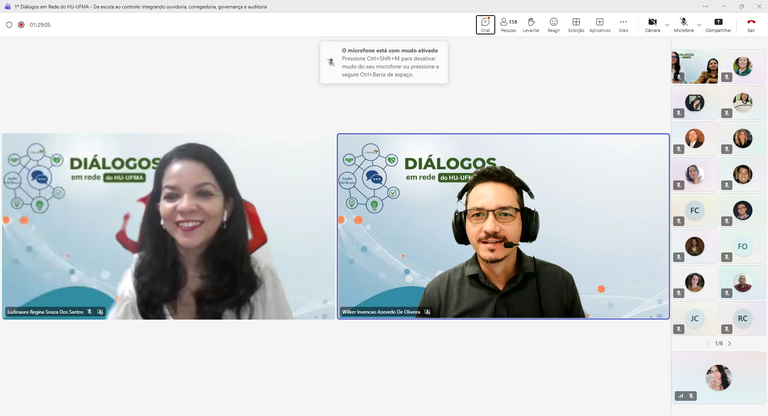This screenshot has height=416, width=768.
Task: Click the muted mic icon on self-view tile
Action: [x=691, y=395]
